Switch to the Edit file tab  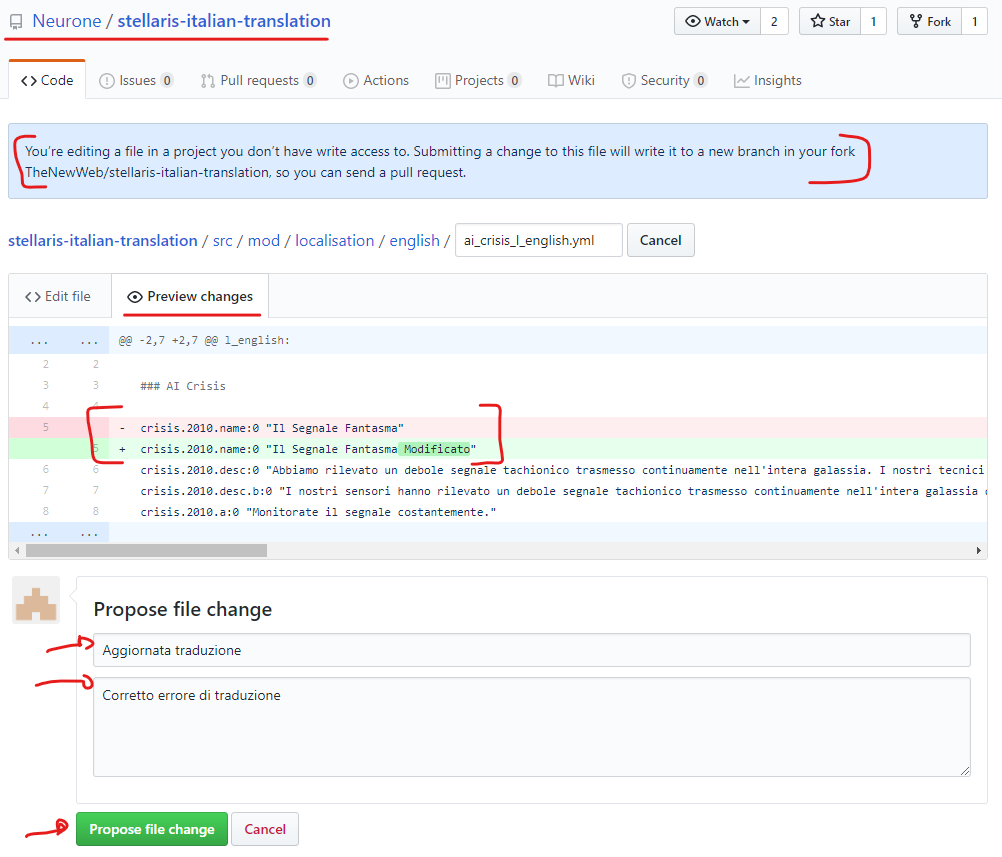58,297
